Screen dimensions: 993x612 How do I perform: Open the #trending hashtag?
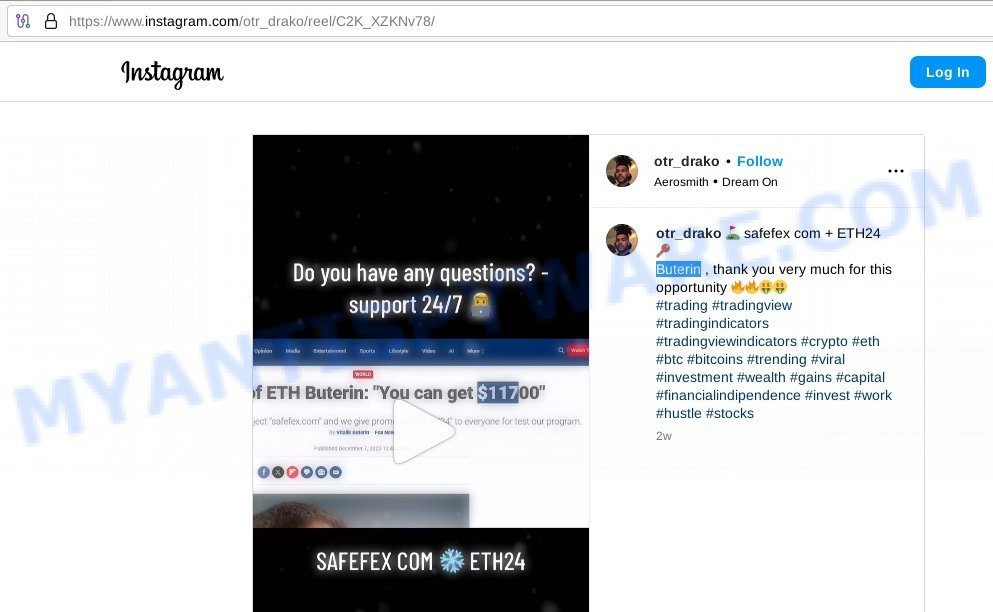[776, 359]
